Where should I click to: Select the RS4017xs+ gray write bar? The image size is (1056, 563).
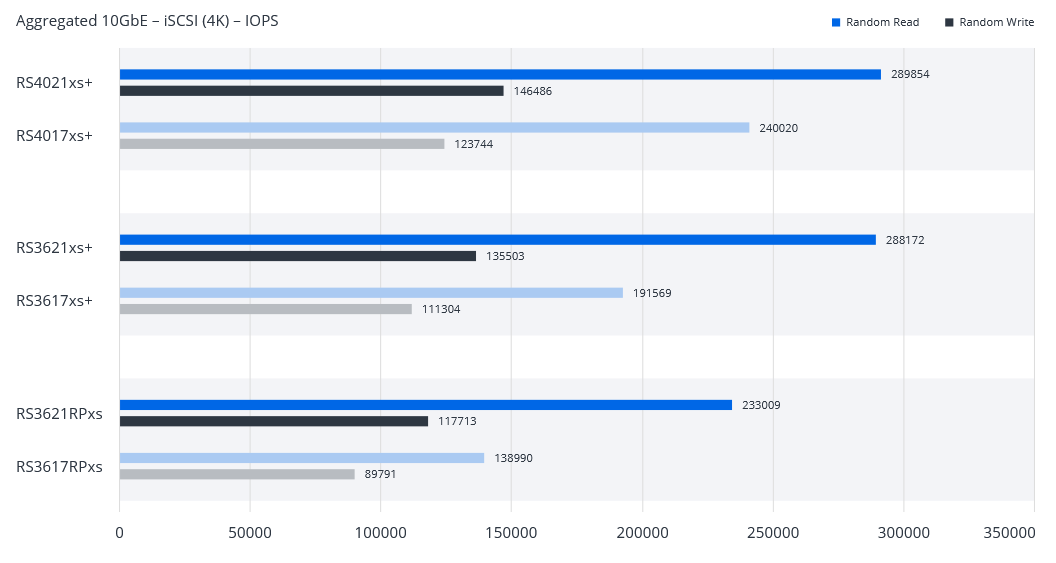(282, 144)
